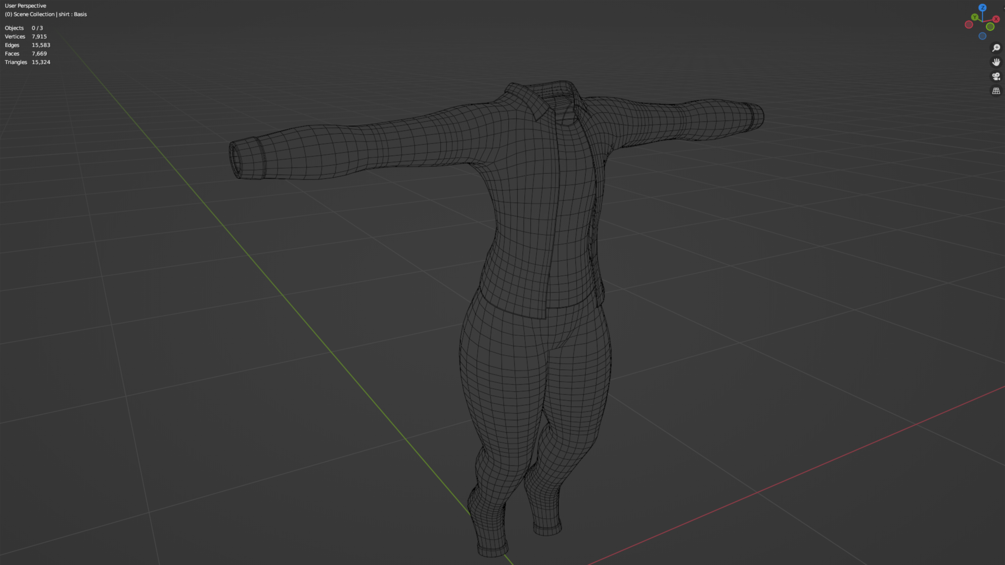Toggle the camera view icon
Viewport: 1005px width, 565px height.
[996, 76]
